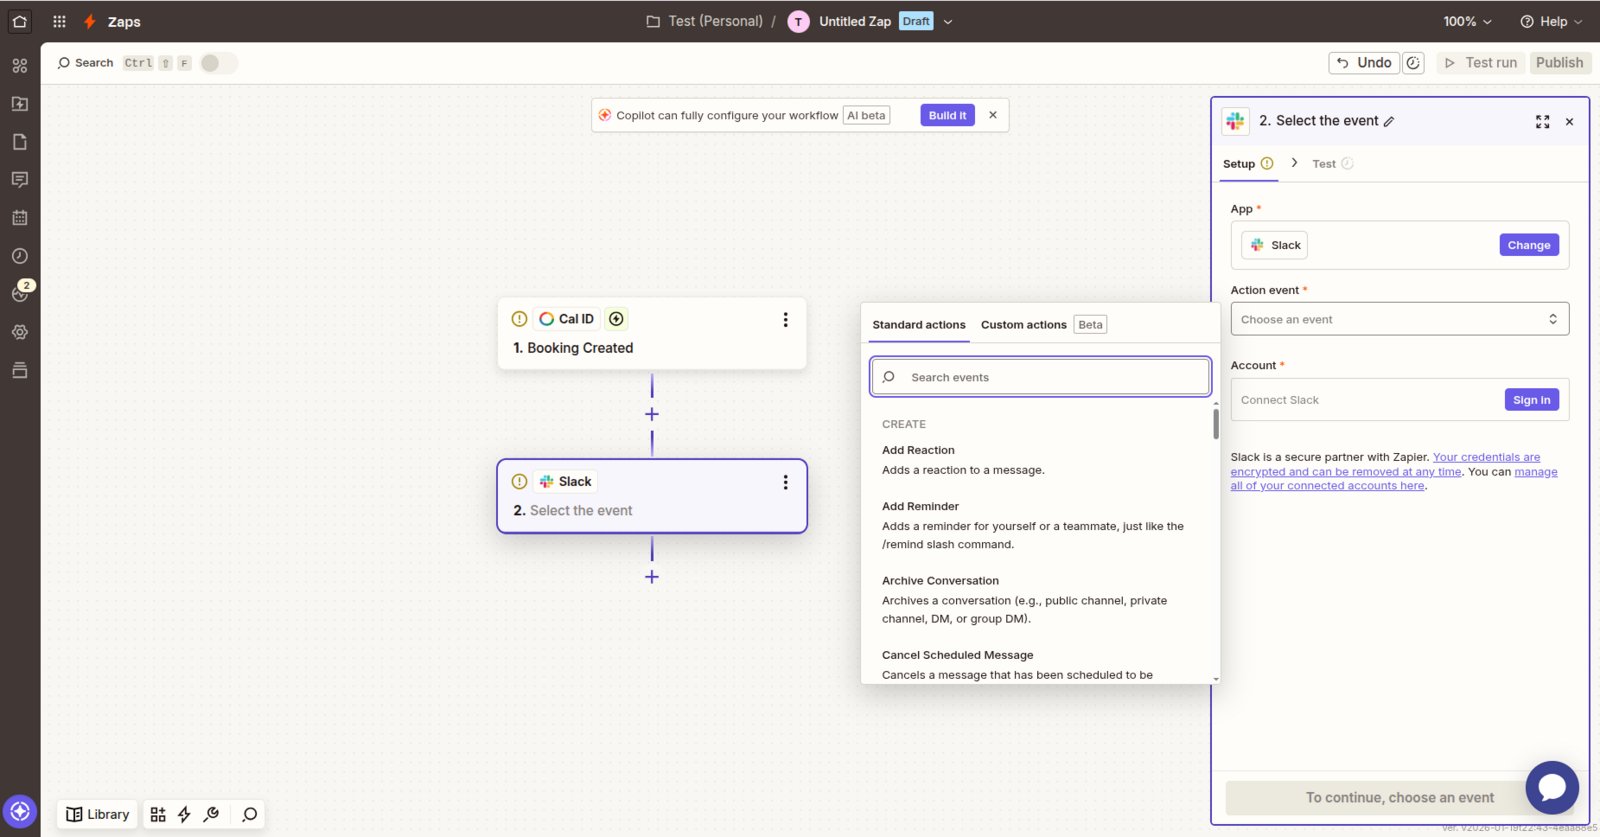Open the versions stack icon in the sidebar
Screen dimensions: 1600x837
[x=19, y=370]
